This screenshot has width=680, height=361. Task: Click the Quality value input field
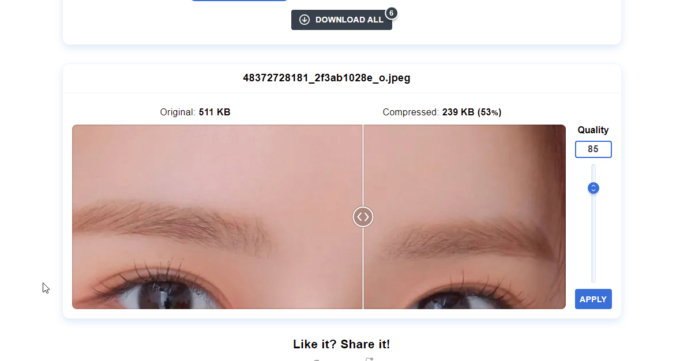tap(593, 149)
